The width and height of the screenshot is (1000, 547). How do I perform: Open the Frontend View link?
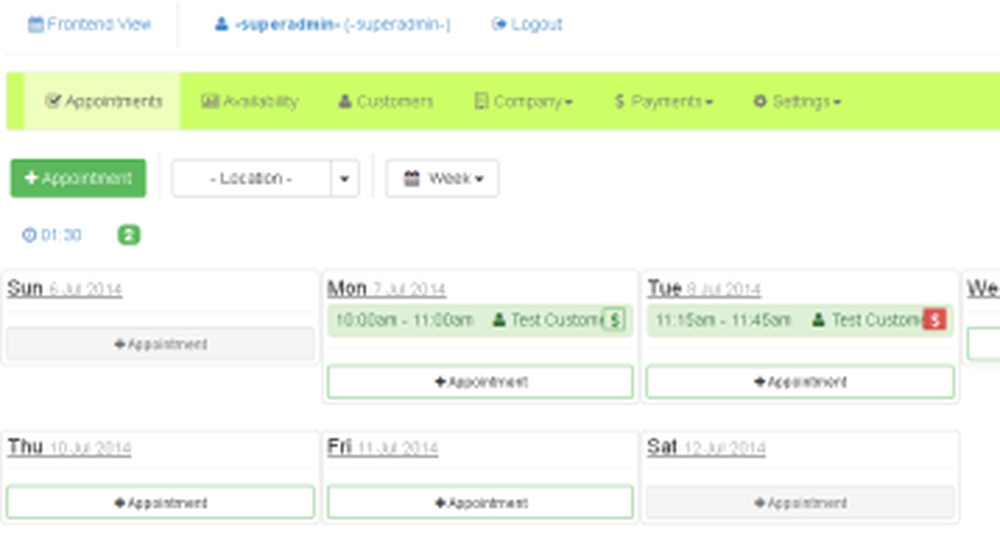tap(89, 24)
